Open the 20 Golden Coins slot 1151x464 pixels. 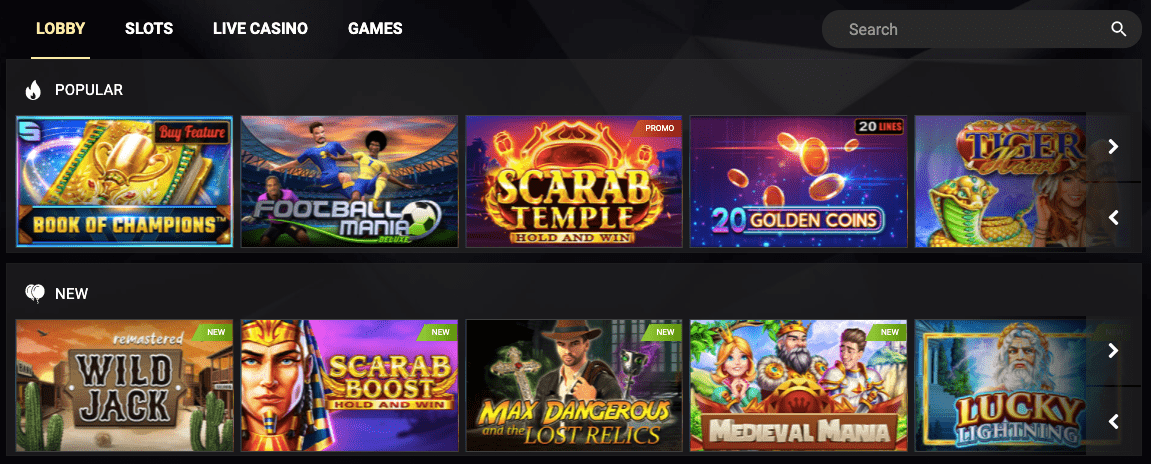point(799,181)
